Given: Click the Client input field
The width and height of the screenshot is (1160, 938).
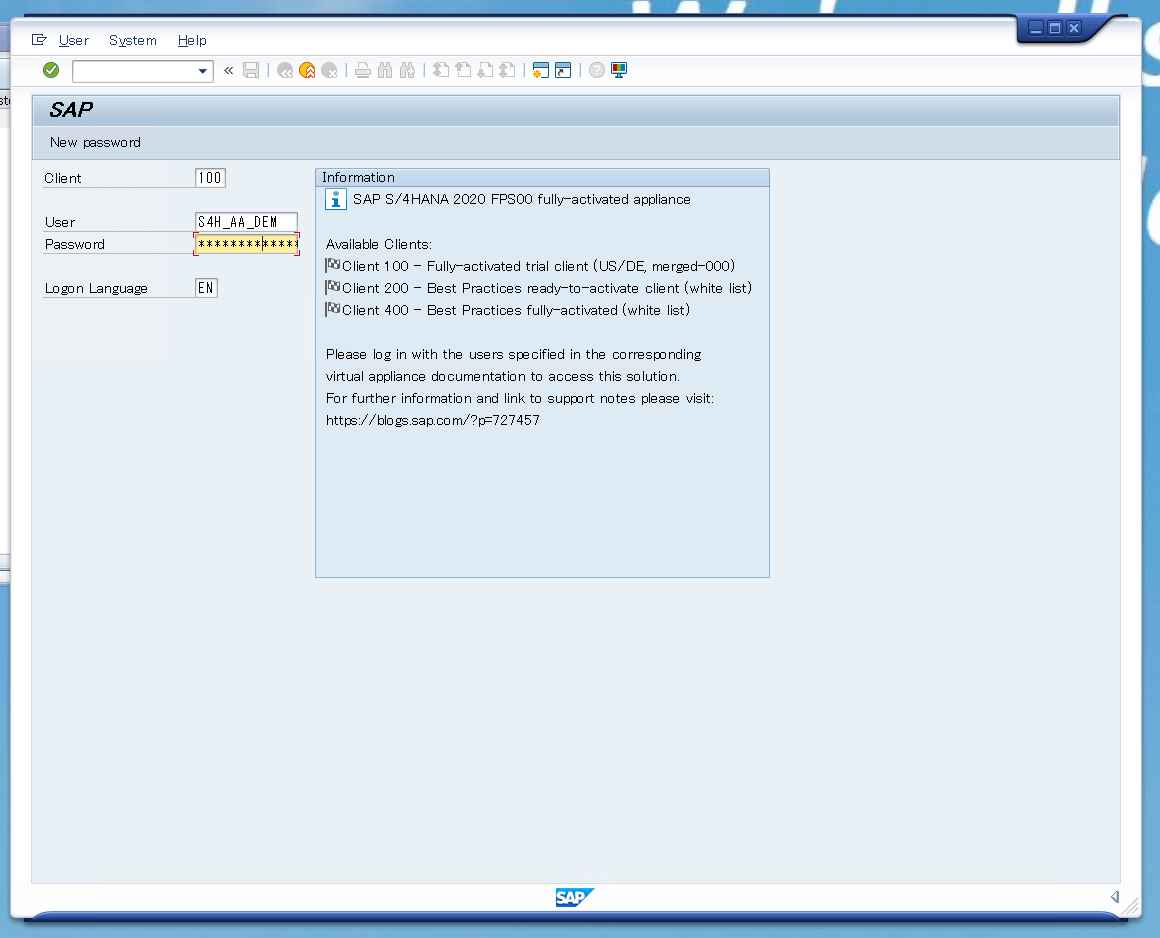Looking at the screenshot, I should (x=210, y=178).
